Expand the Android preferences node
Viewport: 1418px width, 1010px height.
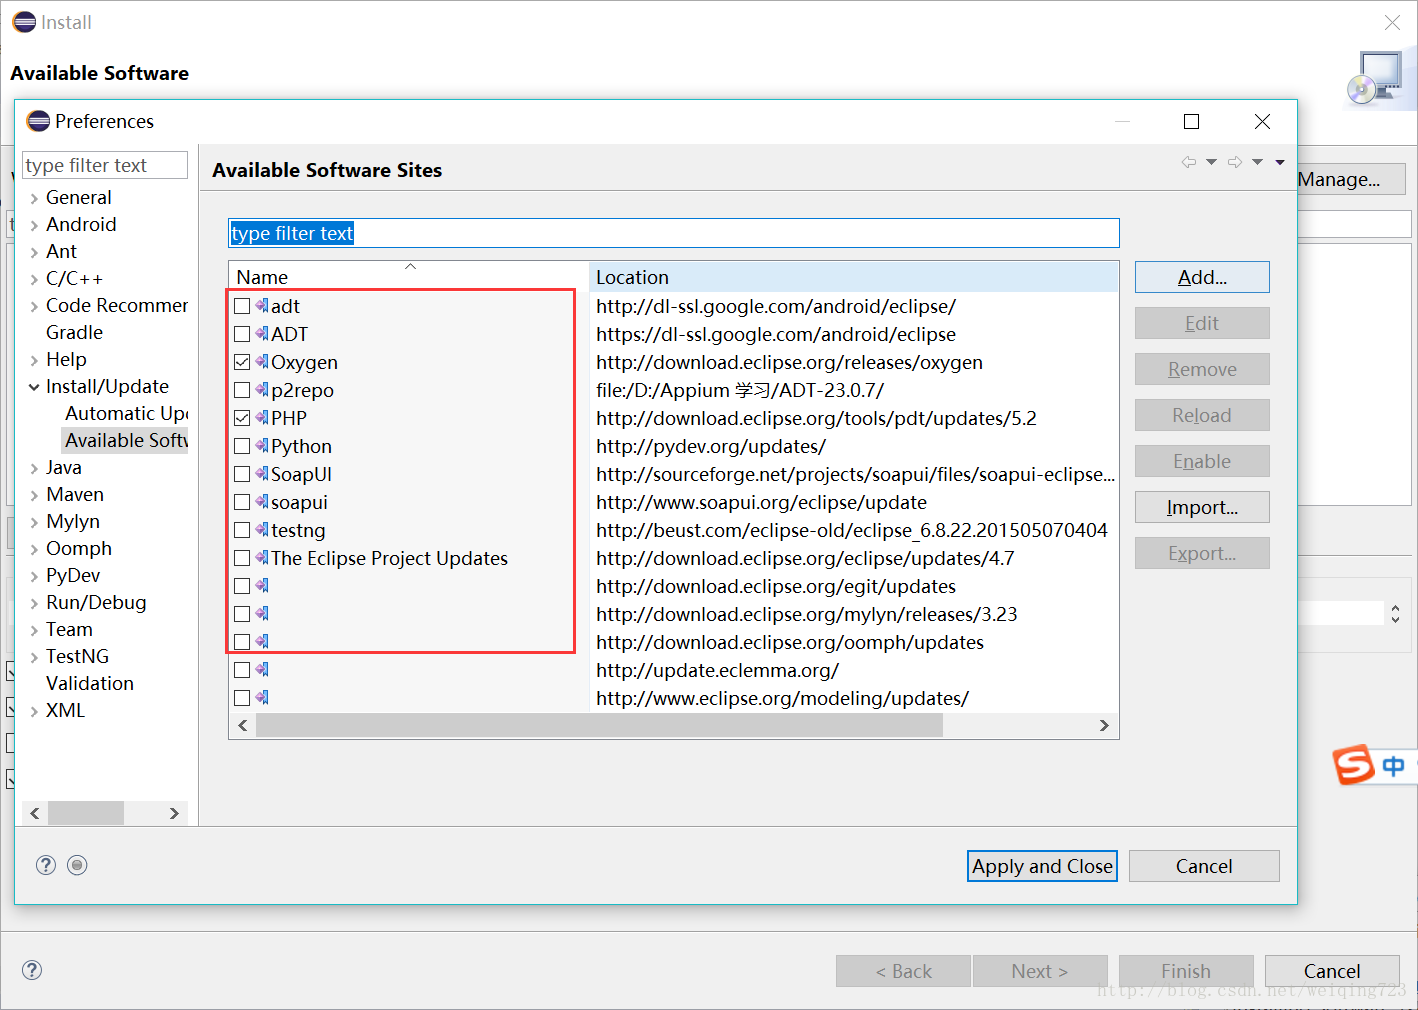pyautogui.click(x=34, y=225)
